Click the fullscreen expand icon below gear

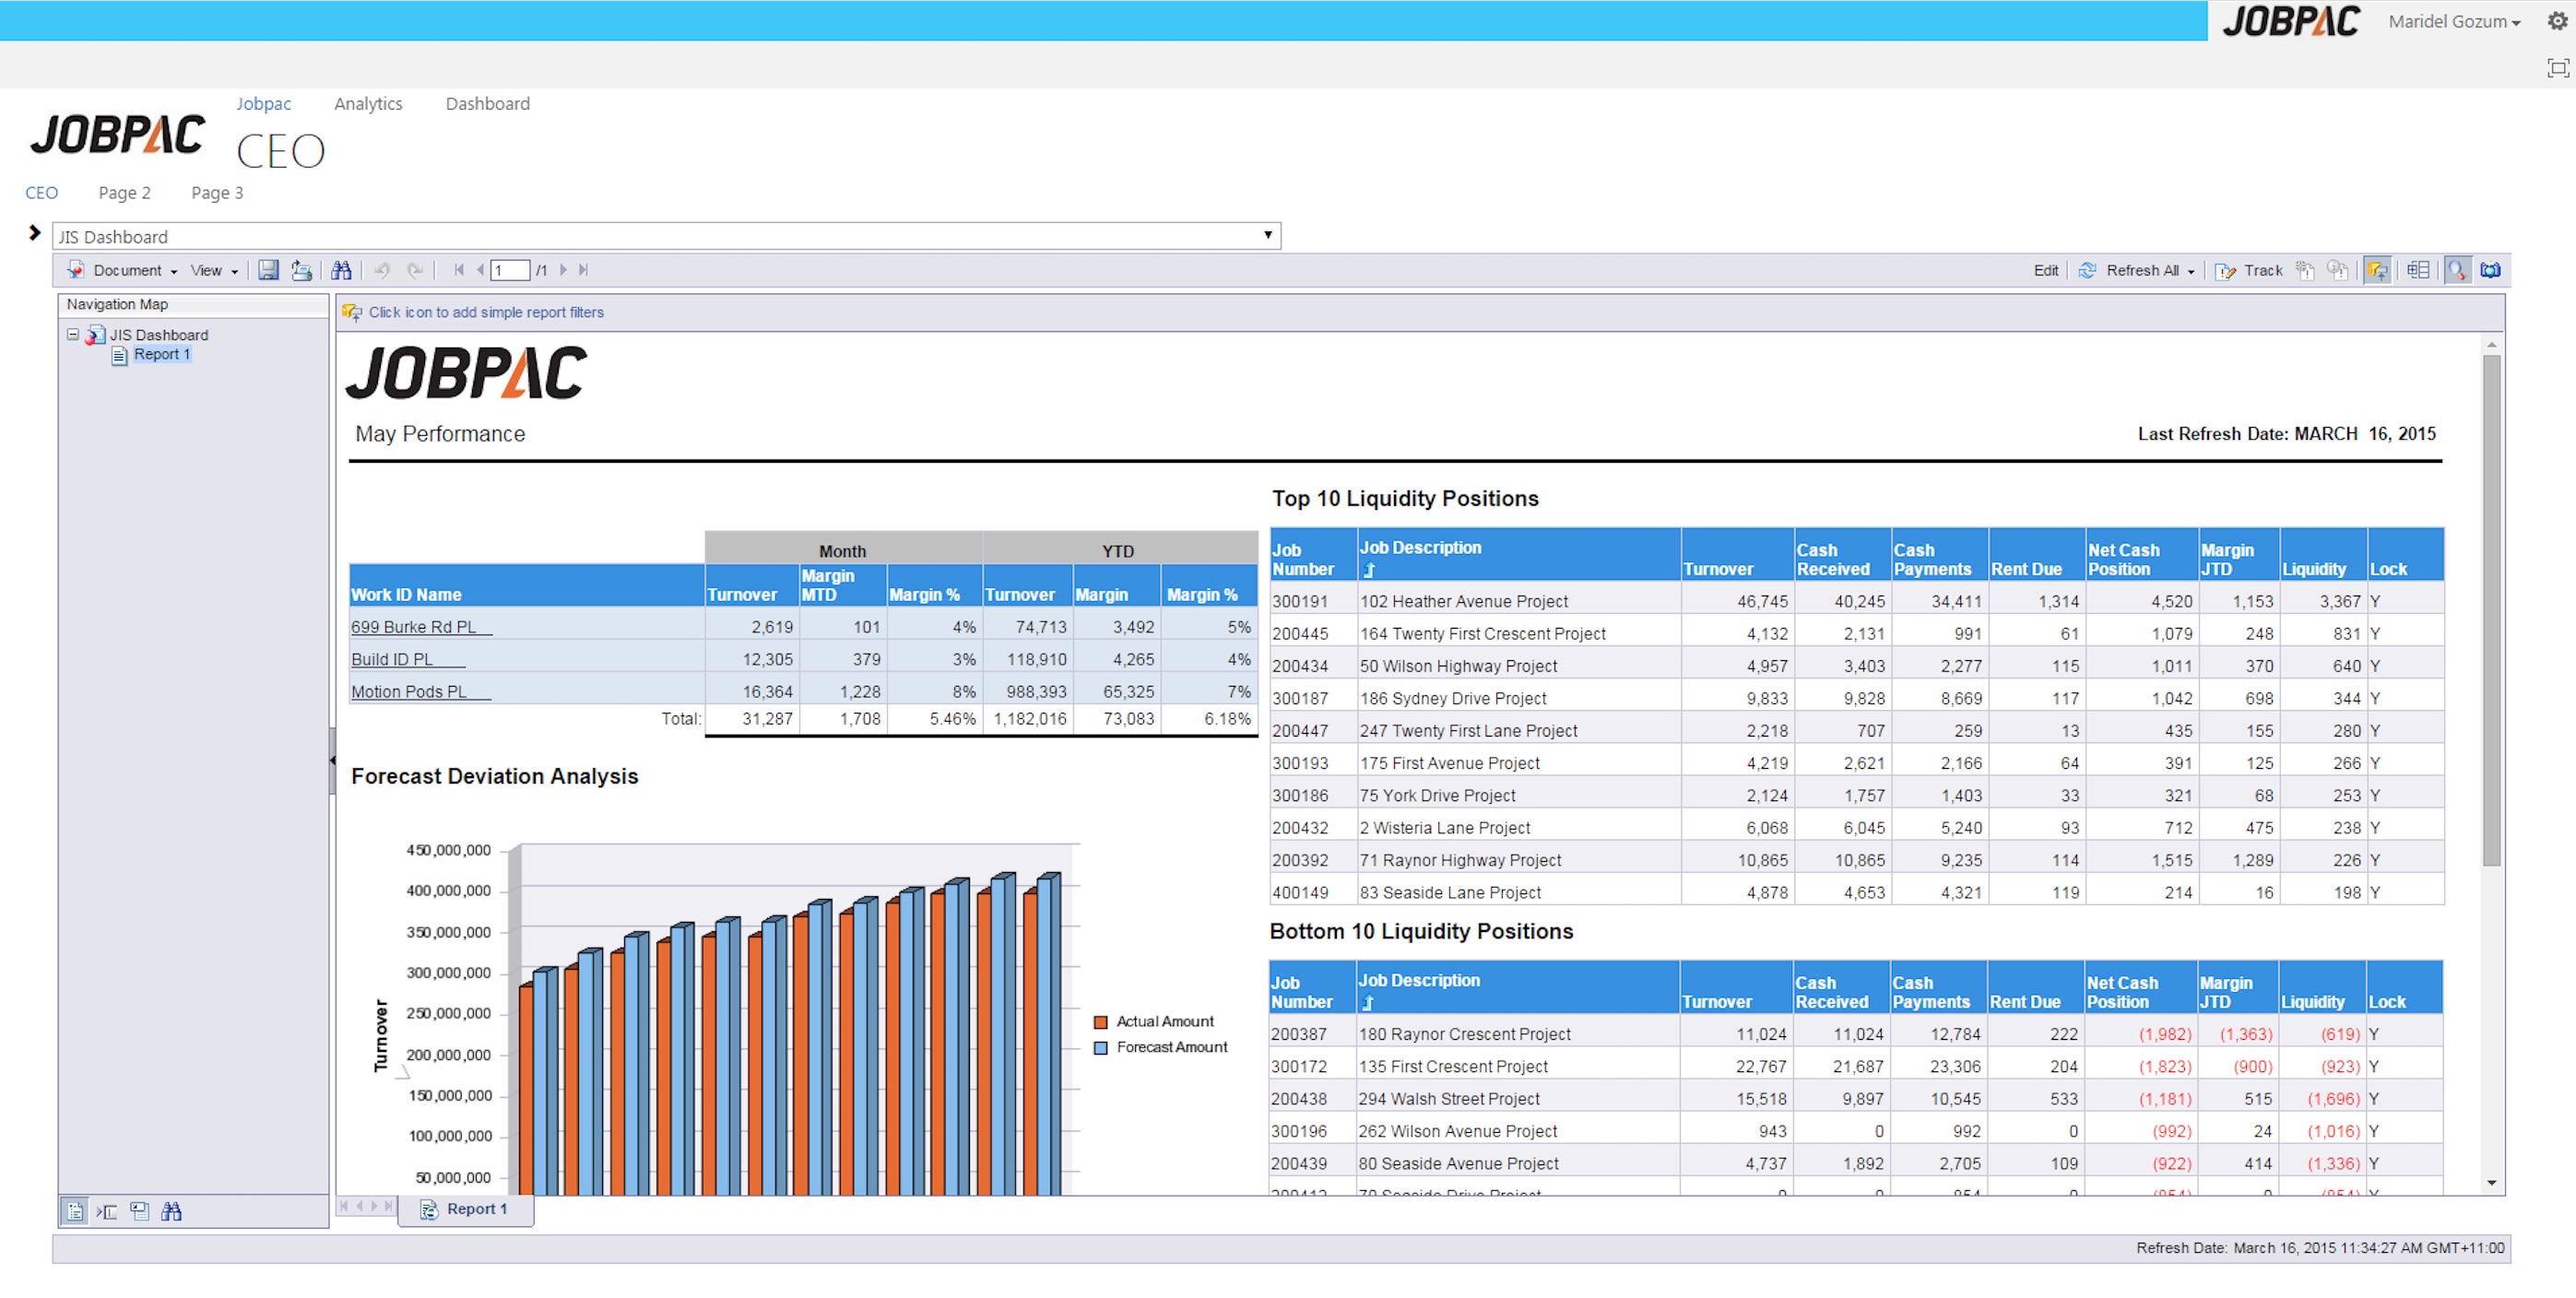coord(2557,68)
